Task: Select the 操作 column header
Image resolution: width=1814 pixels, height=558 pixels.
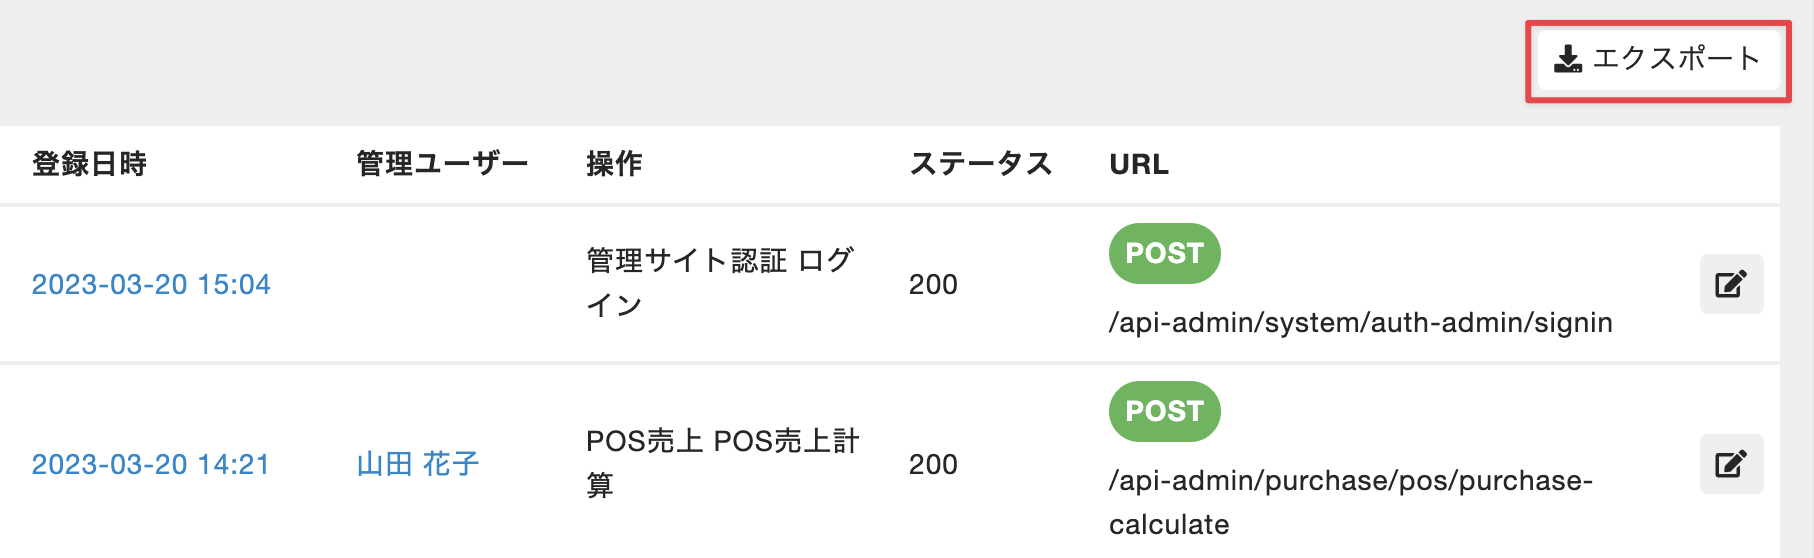Action: (x=614, y=163)
